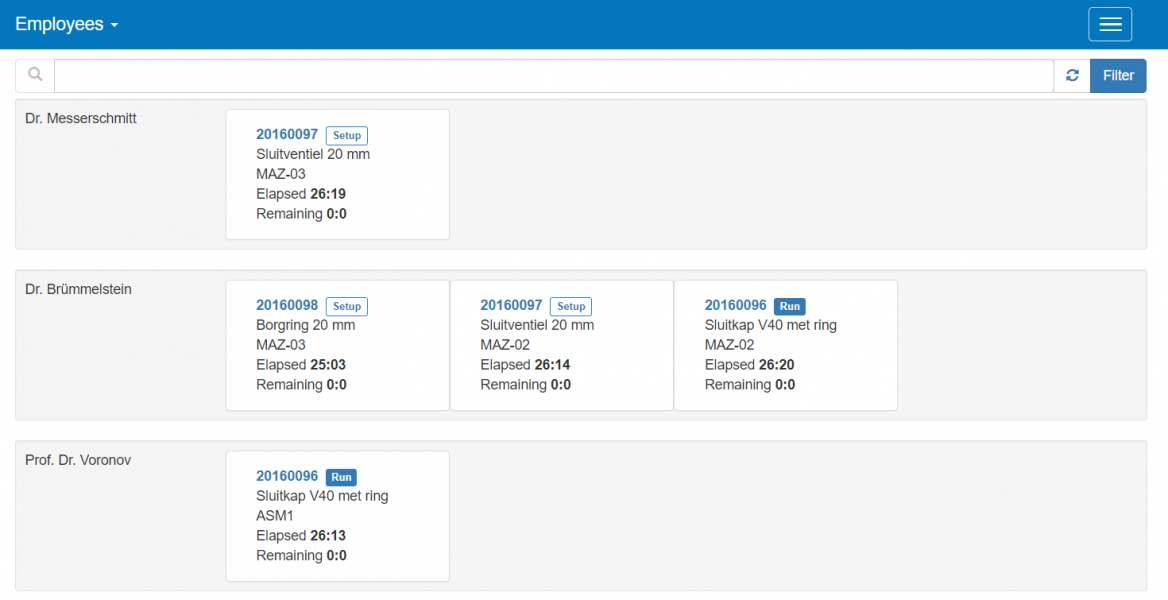Viewport: 1168px width, 600px height.
Task: Click the Setup badge on Brümmelstein's MAZ-02 Sluitventiel card
Action: pos(571,307)
